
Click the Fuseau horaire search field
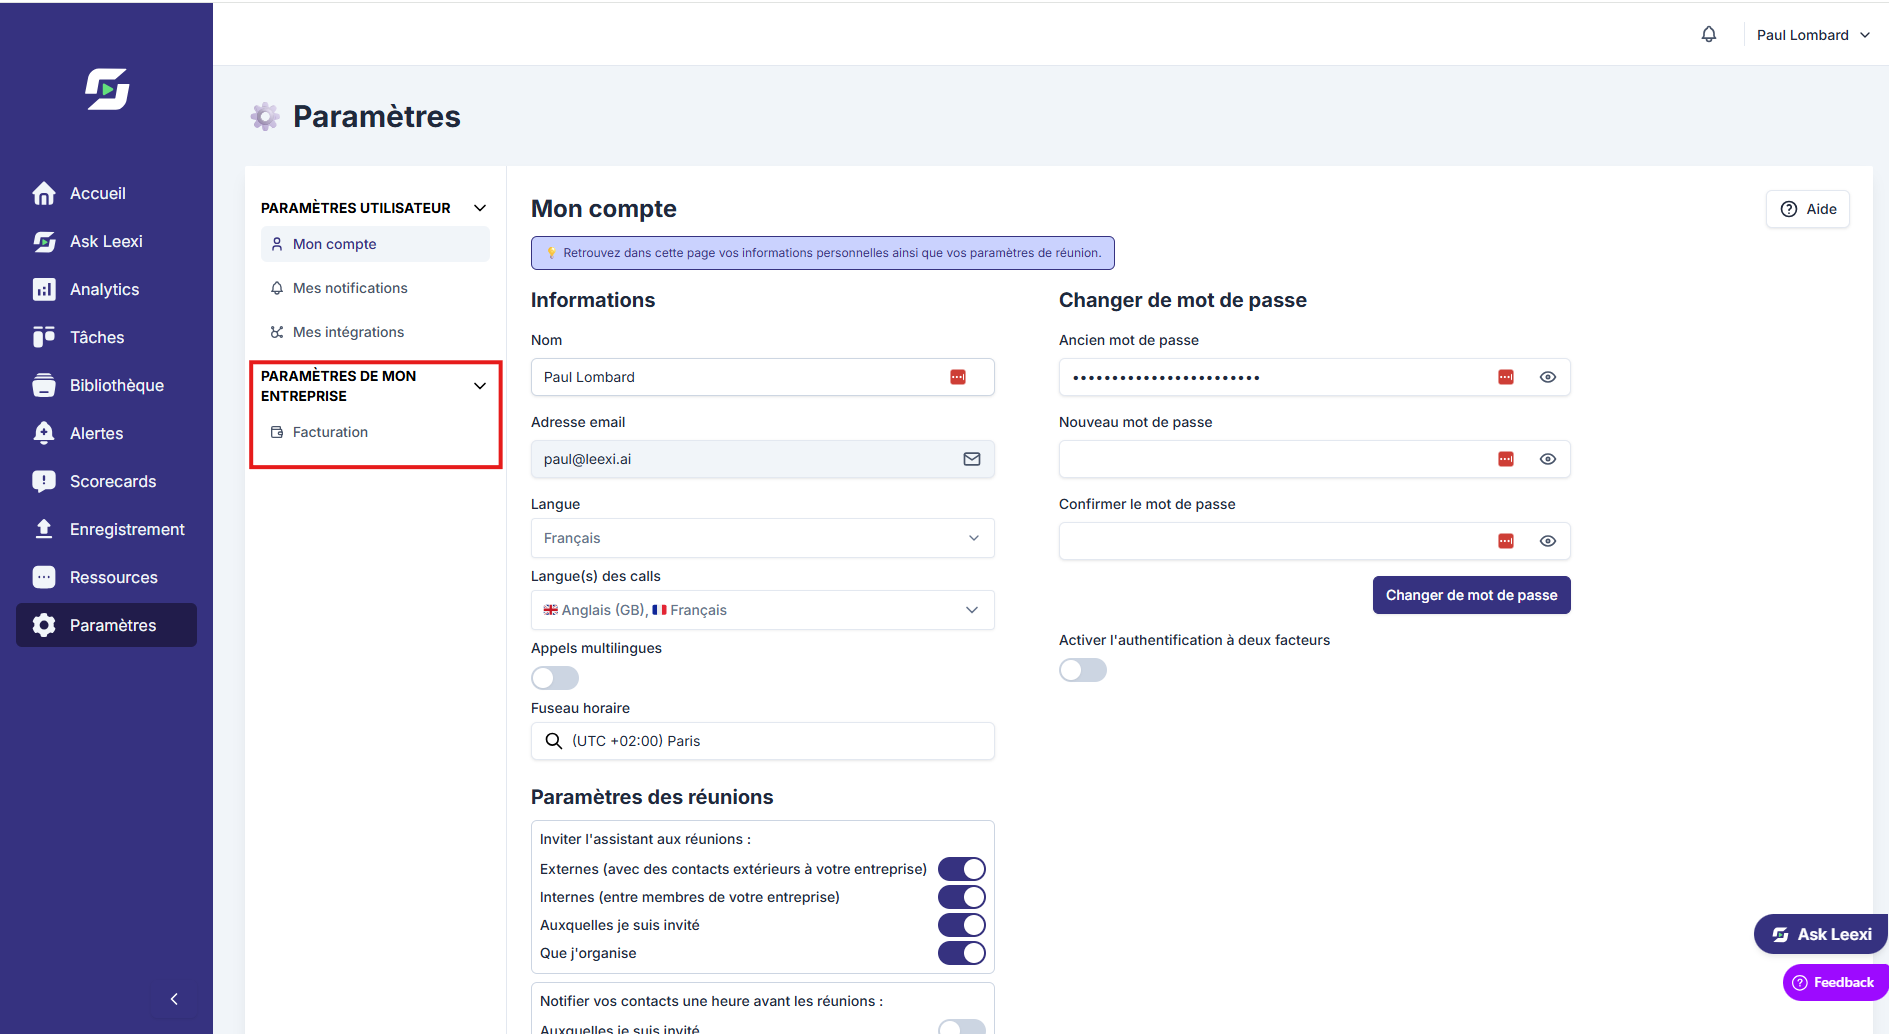point(763,741)
